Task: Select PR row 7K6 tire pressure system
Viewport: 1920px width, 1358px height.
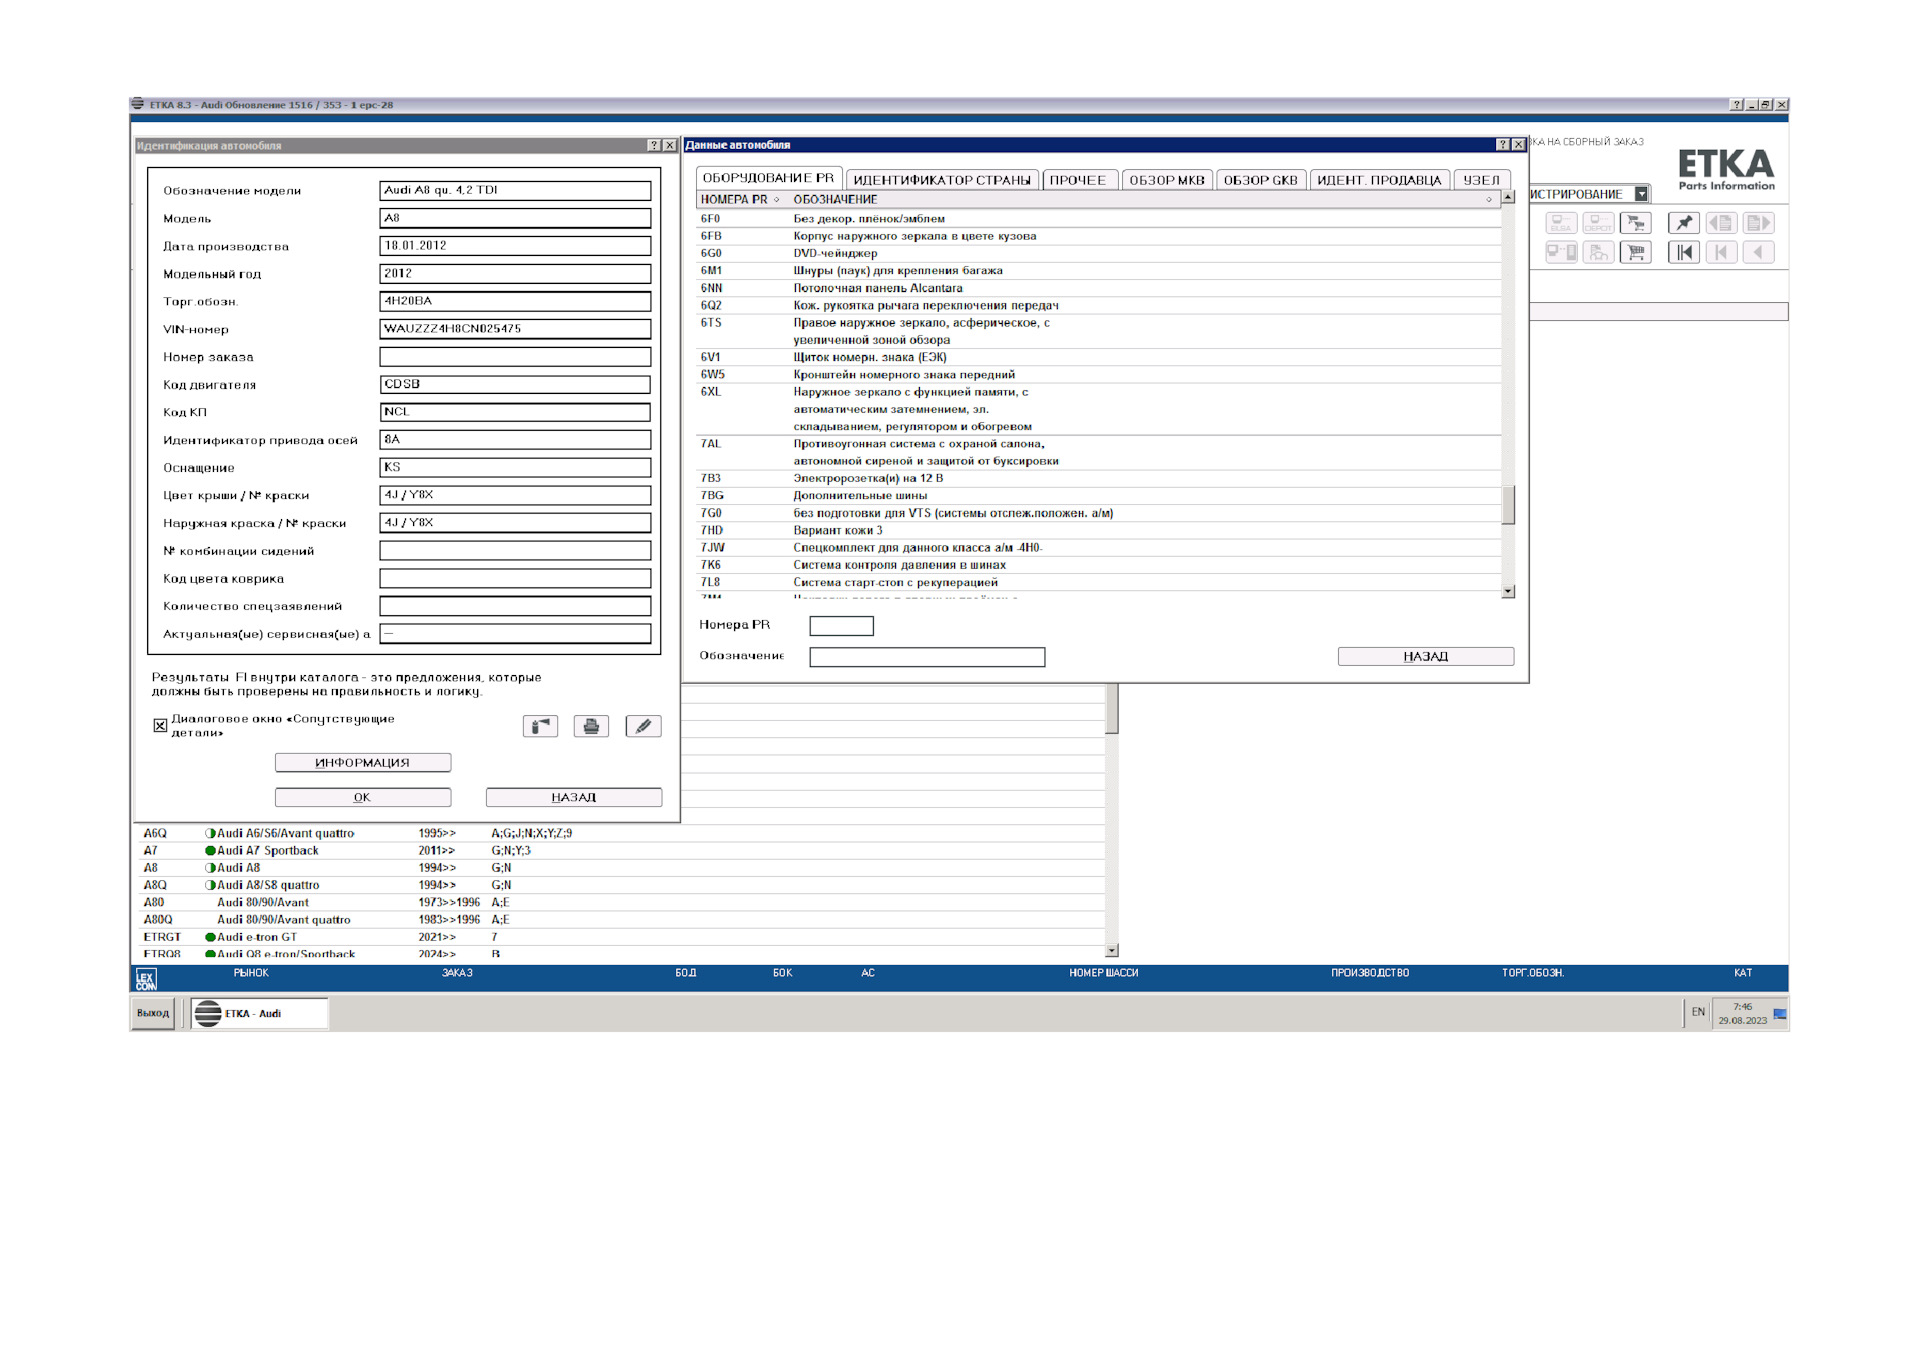Action: pos(1098,566)
